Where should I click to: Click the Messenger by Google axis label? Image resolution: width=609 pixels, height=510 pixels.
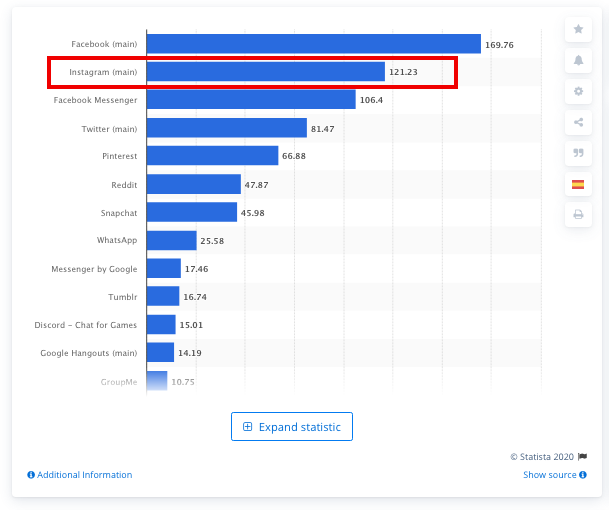pyautogui.click(x=94, y=269)
